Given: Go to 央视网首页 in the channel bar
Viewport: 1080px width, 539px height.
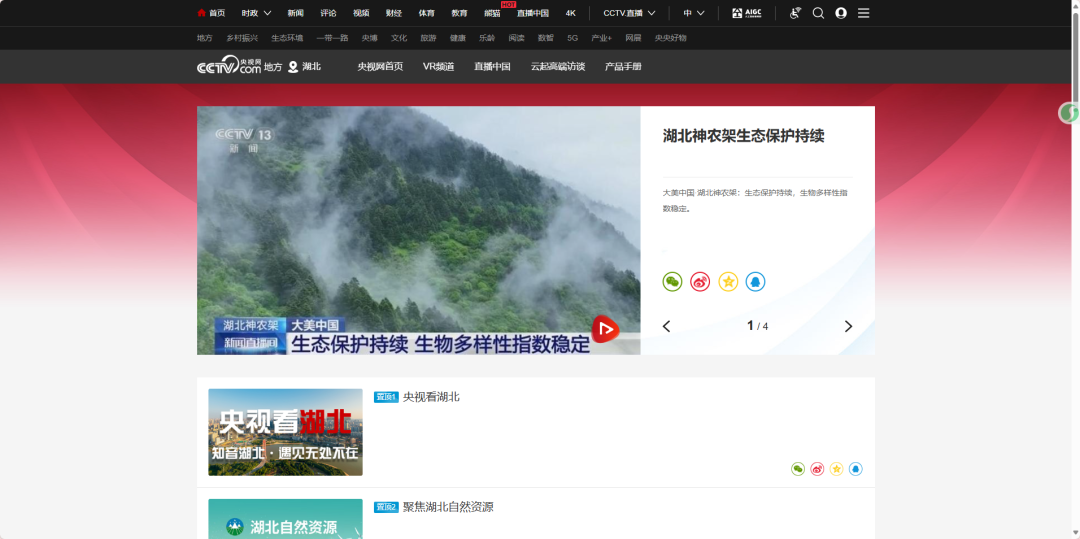Looking at the screenshot, I should (x=380, y=67).
